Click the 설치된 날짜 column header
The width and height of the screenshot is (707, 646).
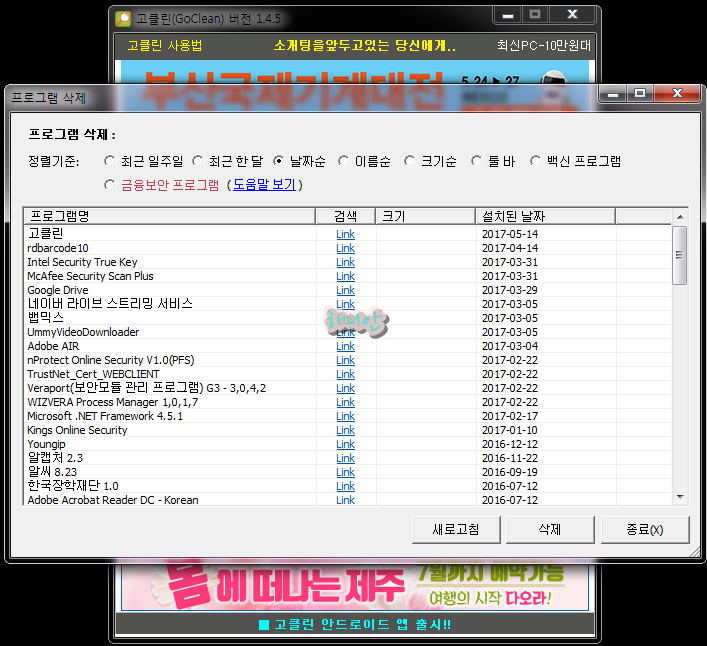(546, 216)
